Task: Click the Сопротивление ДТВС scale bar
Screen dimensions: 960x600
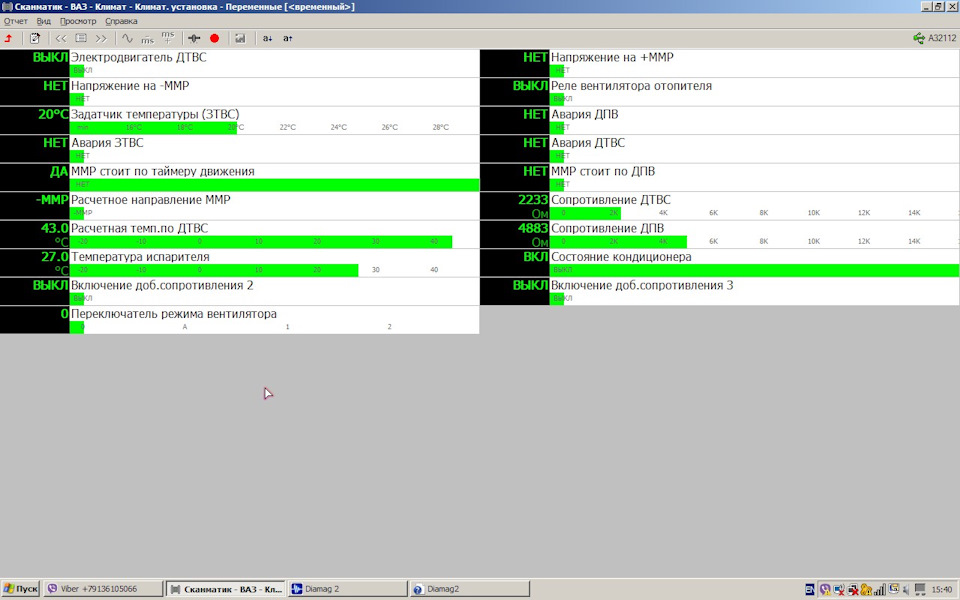Action: [755, 213]
